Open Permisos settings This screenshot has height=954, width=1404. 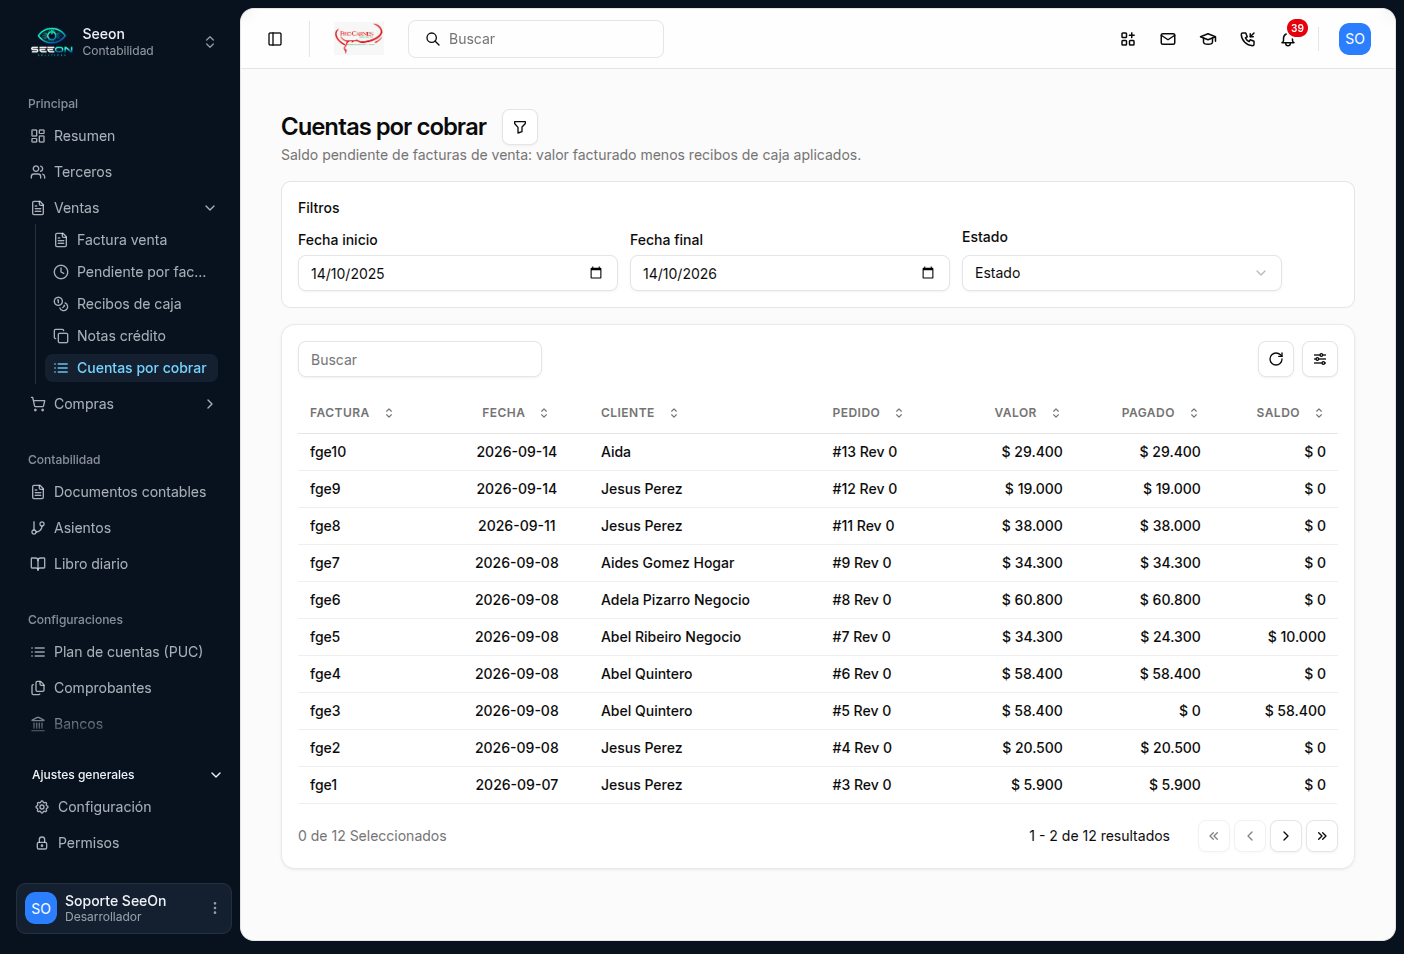(126, 843)
